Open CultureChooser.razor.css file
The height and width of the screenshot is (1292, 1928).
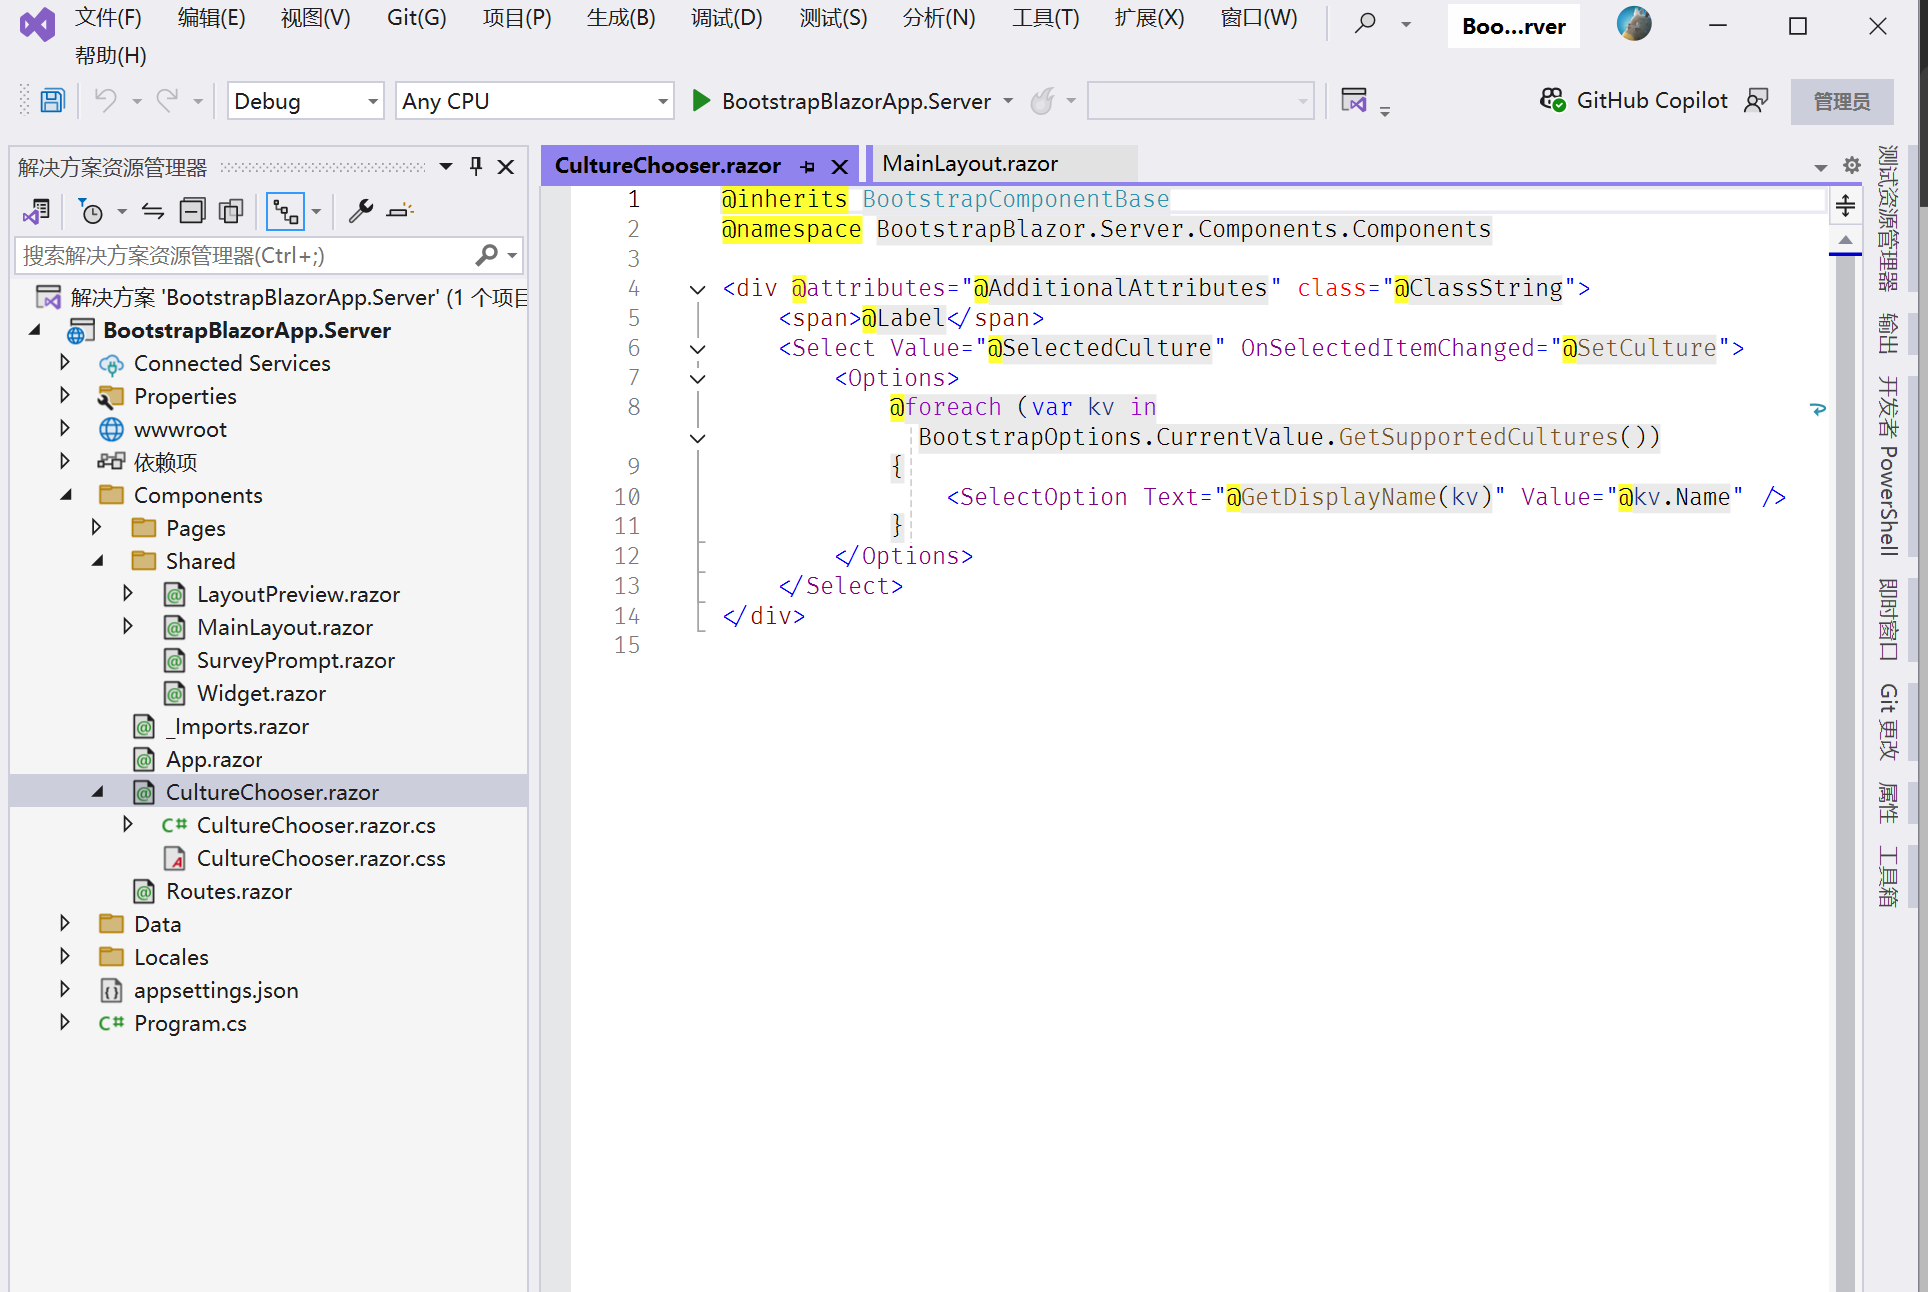tap(320, 858)
